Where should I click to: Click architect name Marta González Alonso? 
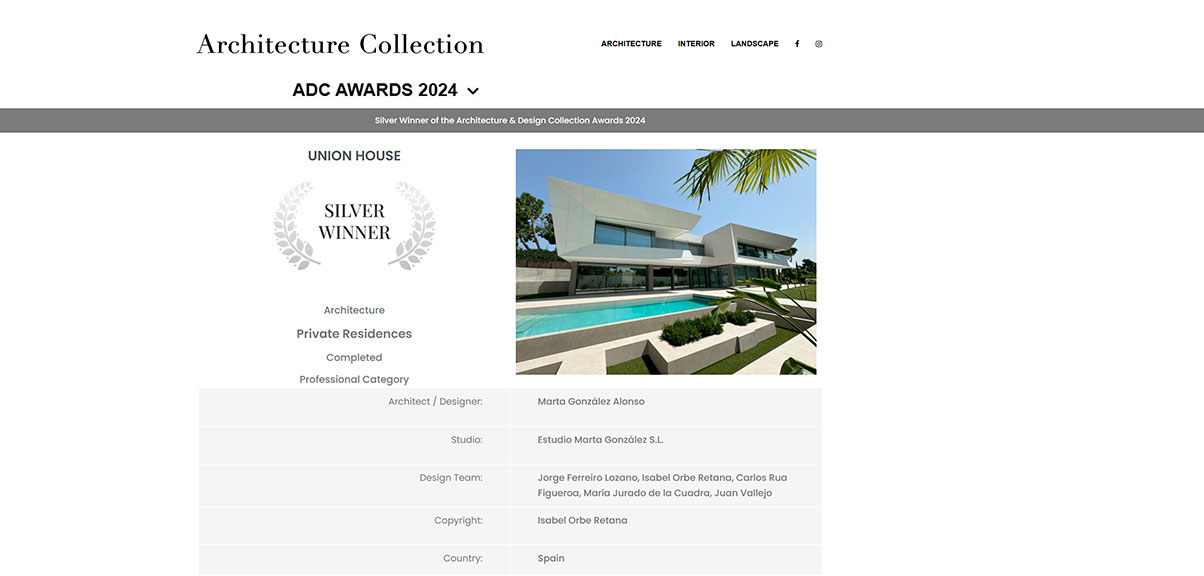[591, 402]
